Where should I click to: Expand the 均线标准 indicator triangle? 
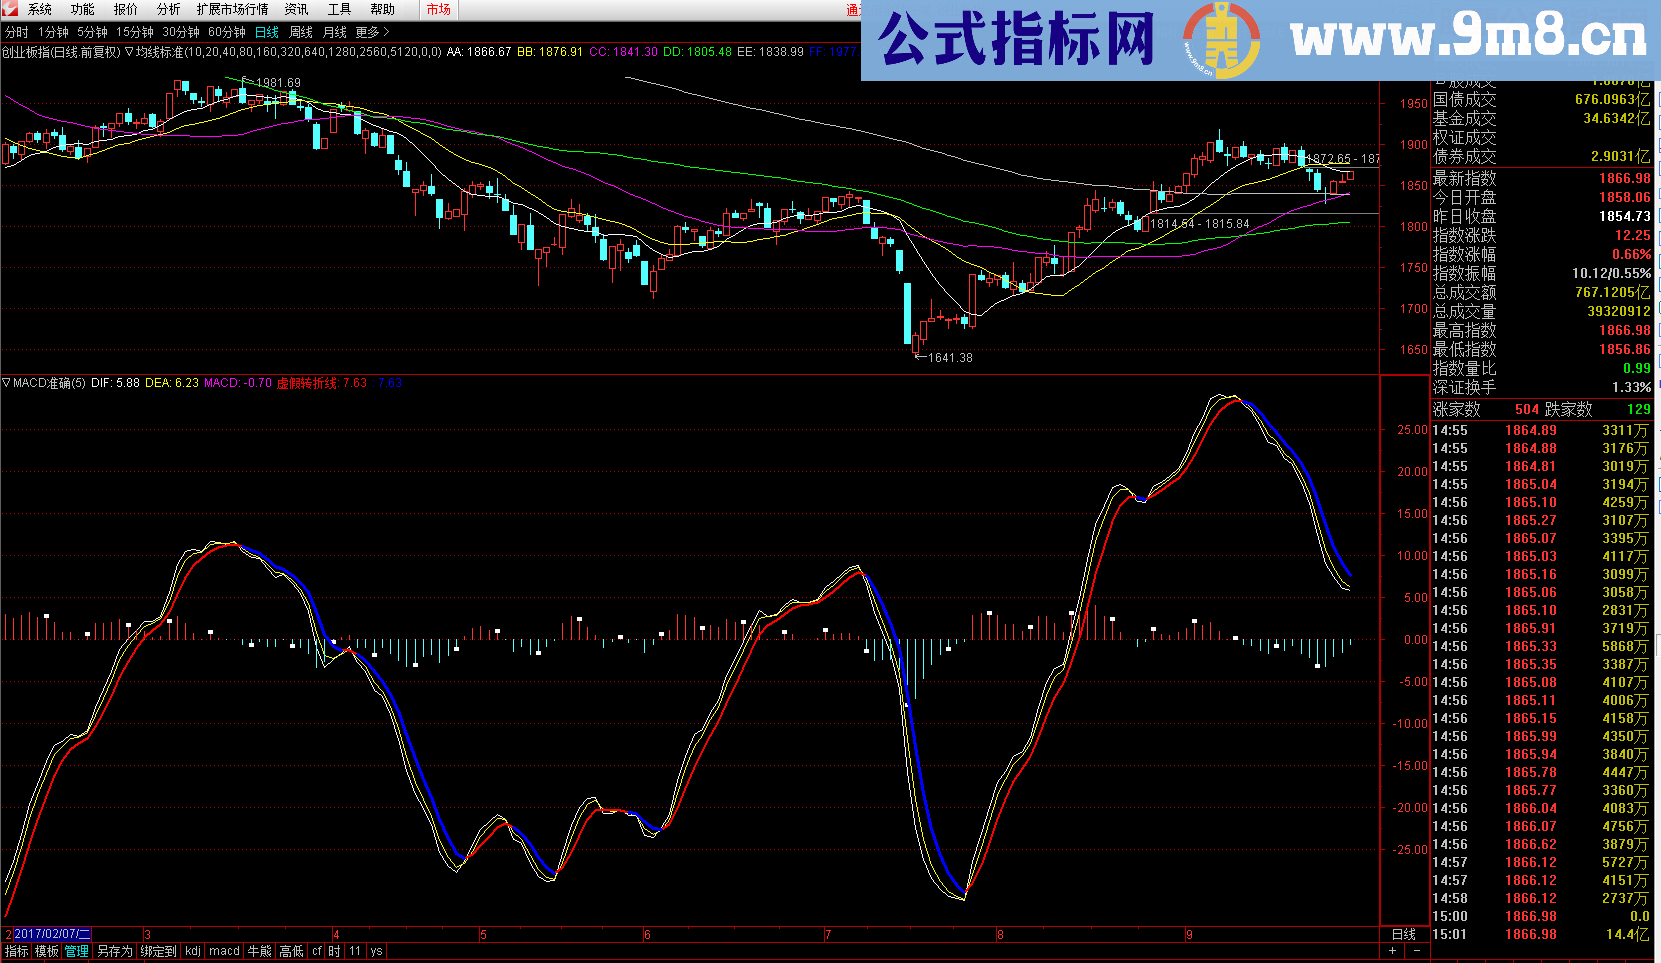pyautogui.click(x=129, y=51)
